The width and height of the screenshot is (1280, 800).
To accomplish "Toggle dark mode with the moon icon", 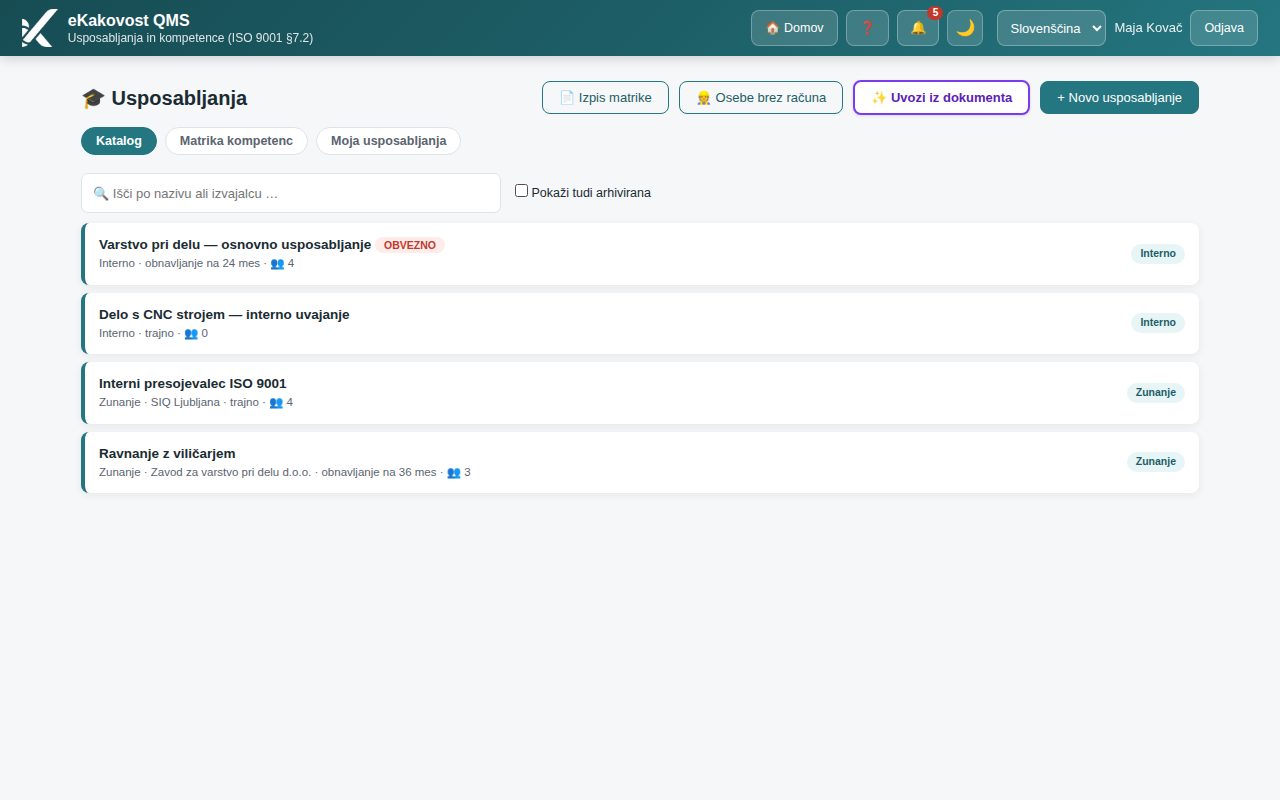I will pyautogui.click(x=965, y=28).
